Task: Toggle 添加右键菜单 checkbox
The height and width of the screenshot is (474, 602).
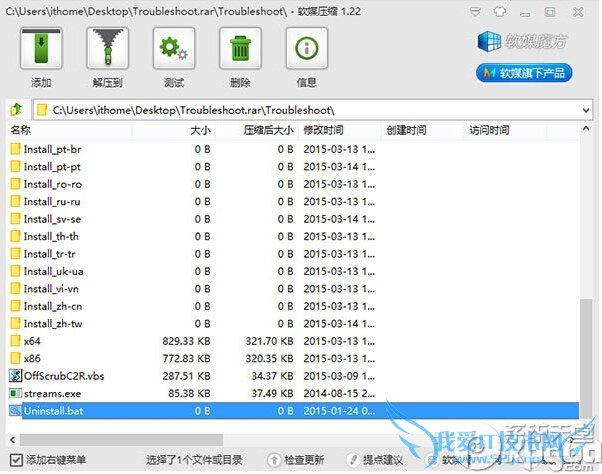Action: pyautogui.click(x=16, y=460)
